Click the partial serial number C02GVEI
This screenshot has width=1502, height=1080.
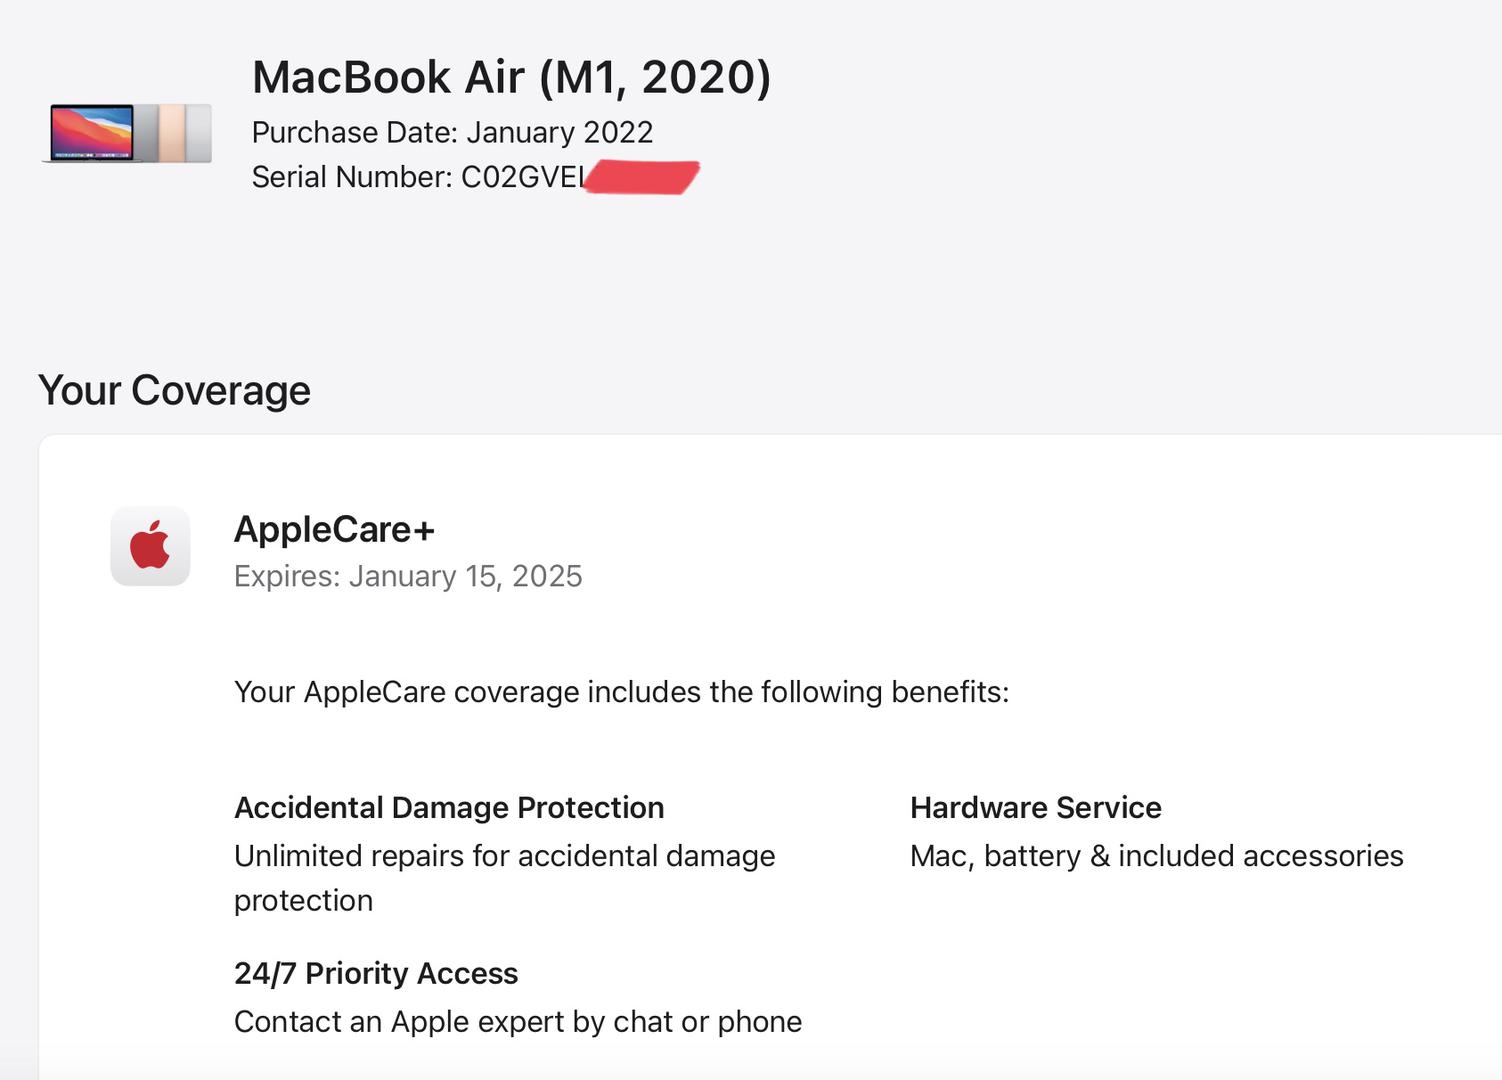522,177
